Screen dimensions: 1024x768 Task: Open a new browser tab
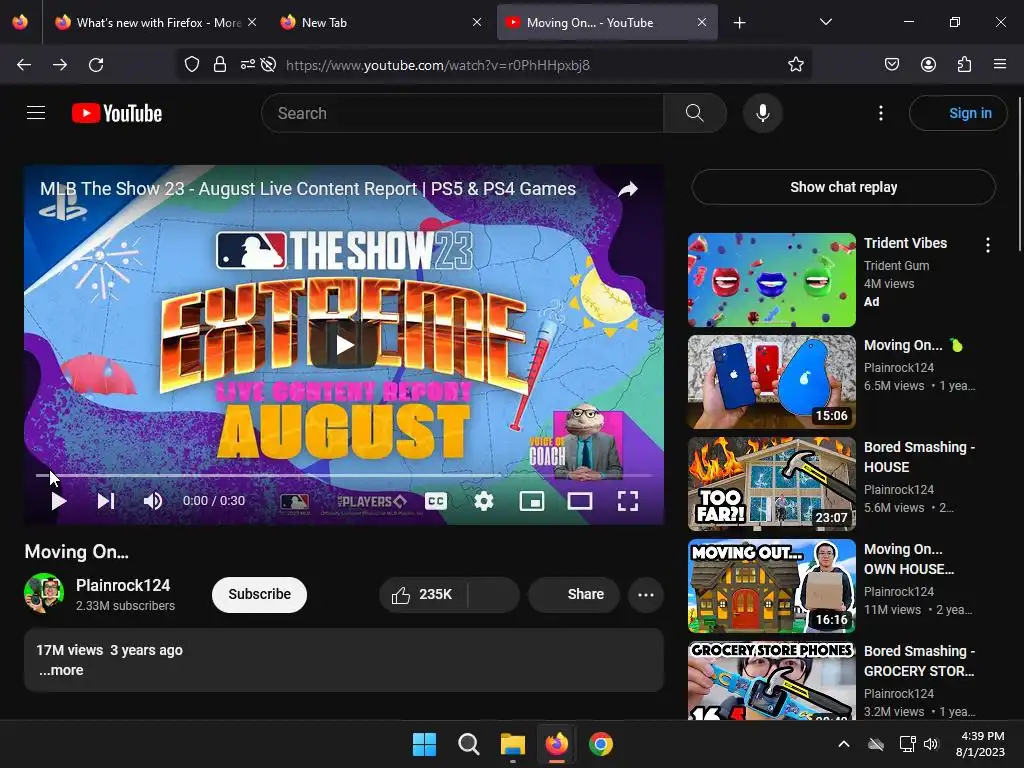click(x=739, y=23)
